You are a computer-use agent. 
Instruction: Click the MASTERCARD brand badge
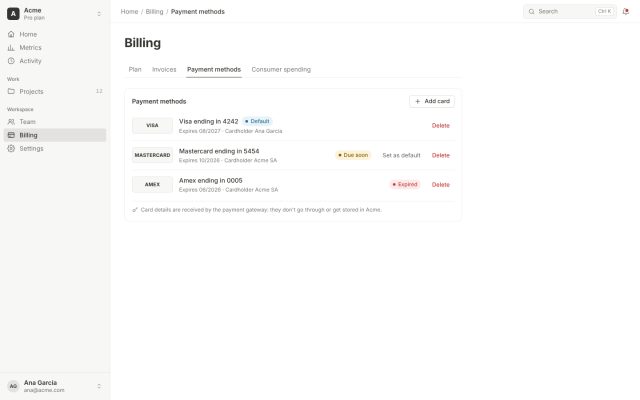click(x=152, y=155)
